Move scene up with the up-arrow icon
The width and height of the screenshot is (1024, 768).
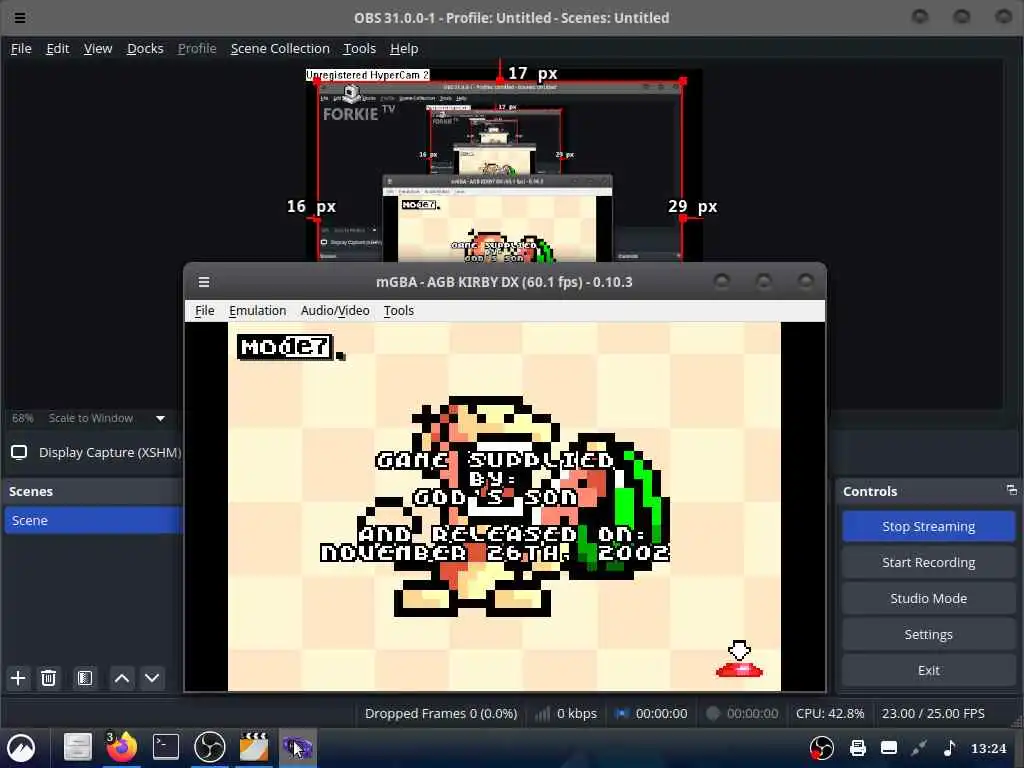coord(121,678)
